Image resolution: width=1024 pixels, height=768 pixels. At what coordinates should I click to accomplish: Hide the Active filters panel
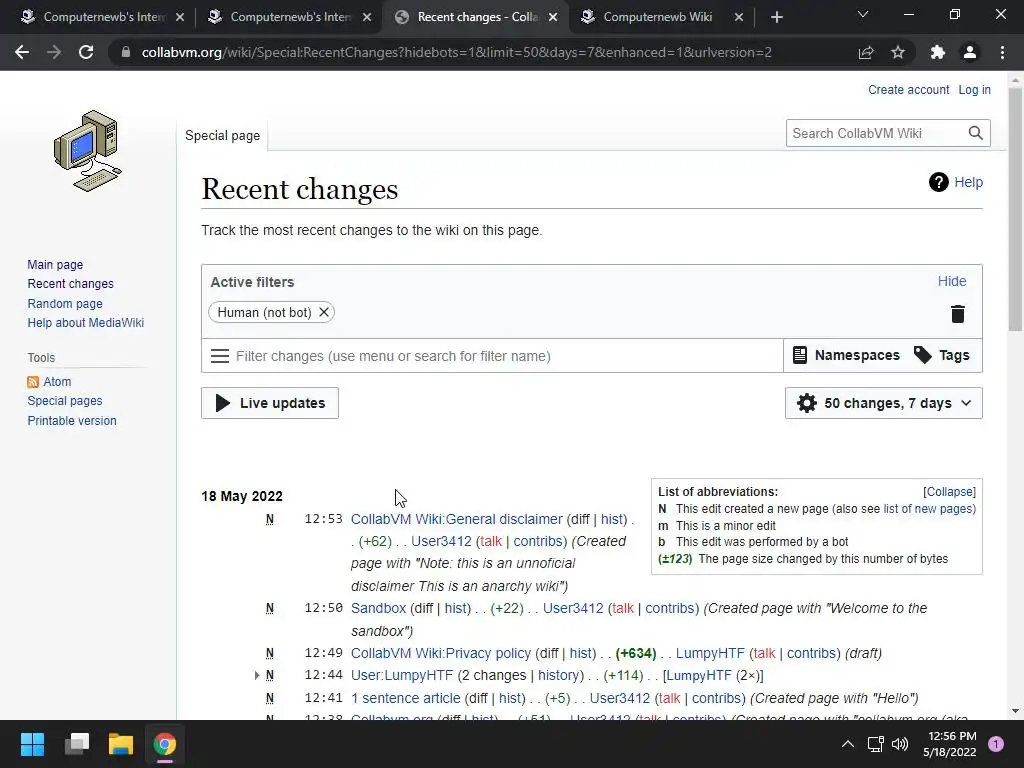(x=952, y=281)
